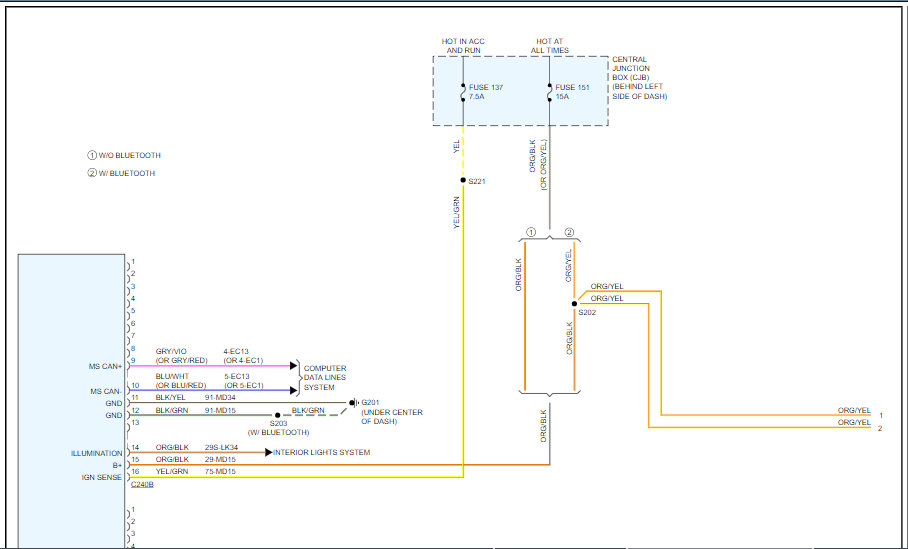Select the ILLUMINATION pin label
This screenshot has height=549, width=908.
96,453
